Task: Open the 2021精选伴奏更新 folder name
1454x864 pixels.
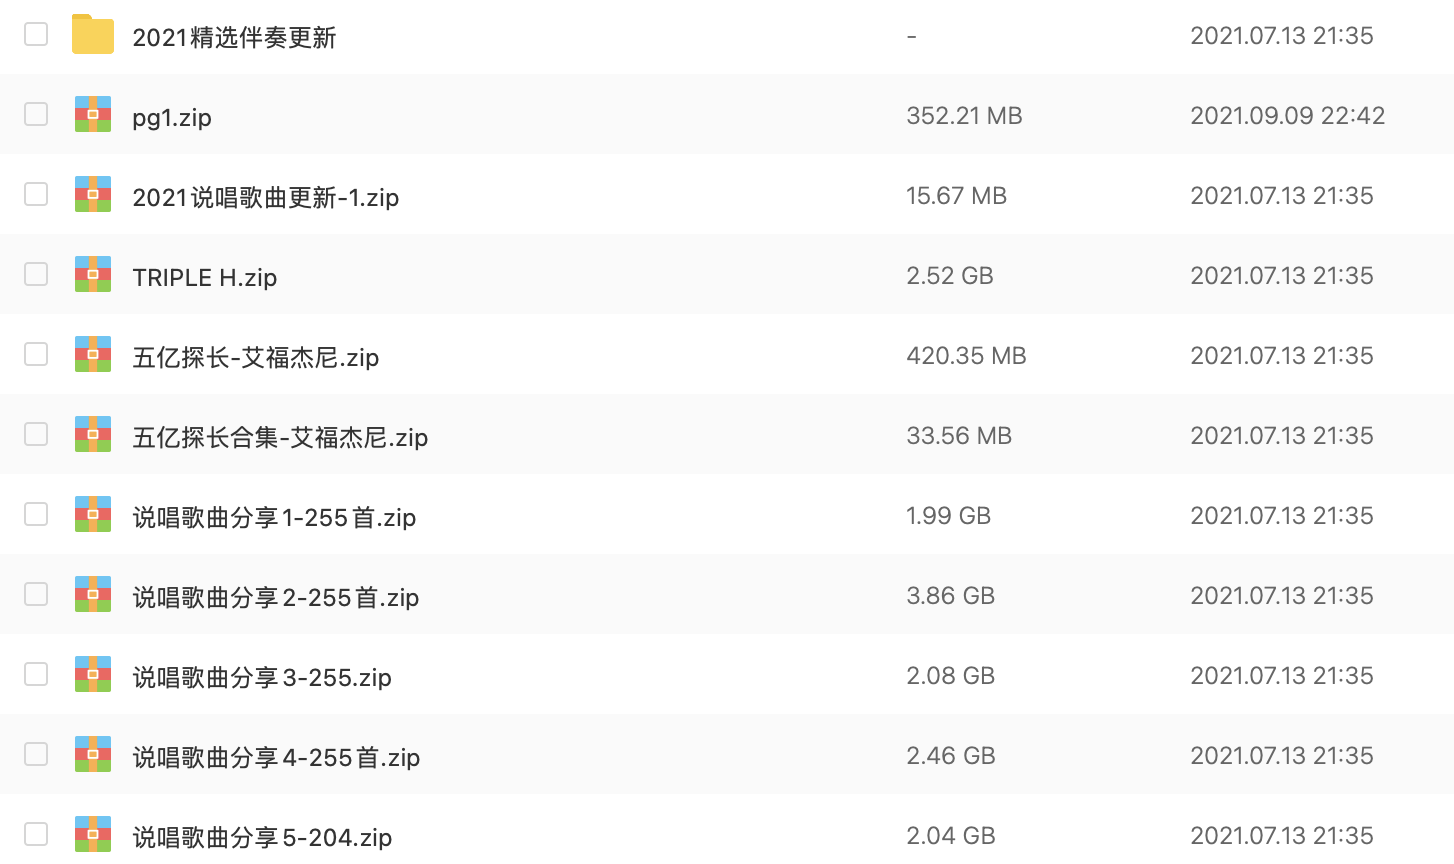Action: pos(234,37)
